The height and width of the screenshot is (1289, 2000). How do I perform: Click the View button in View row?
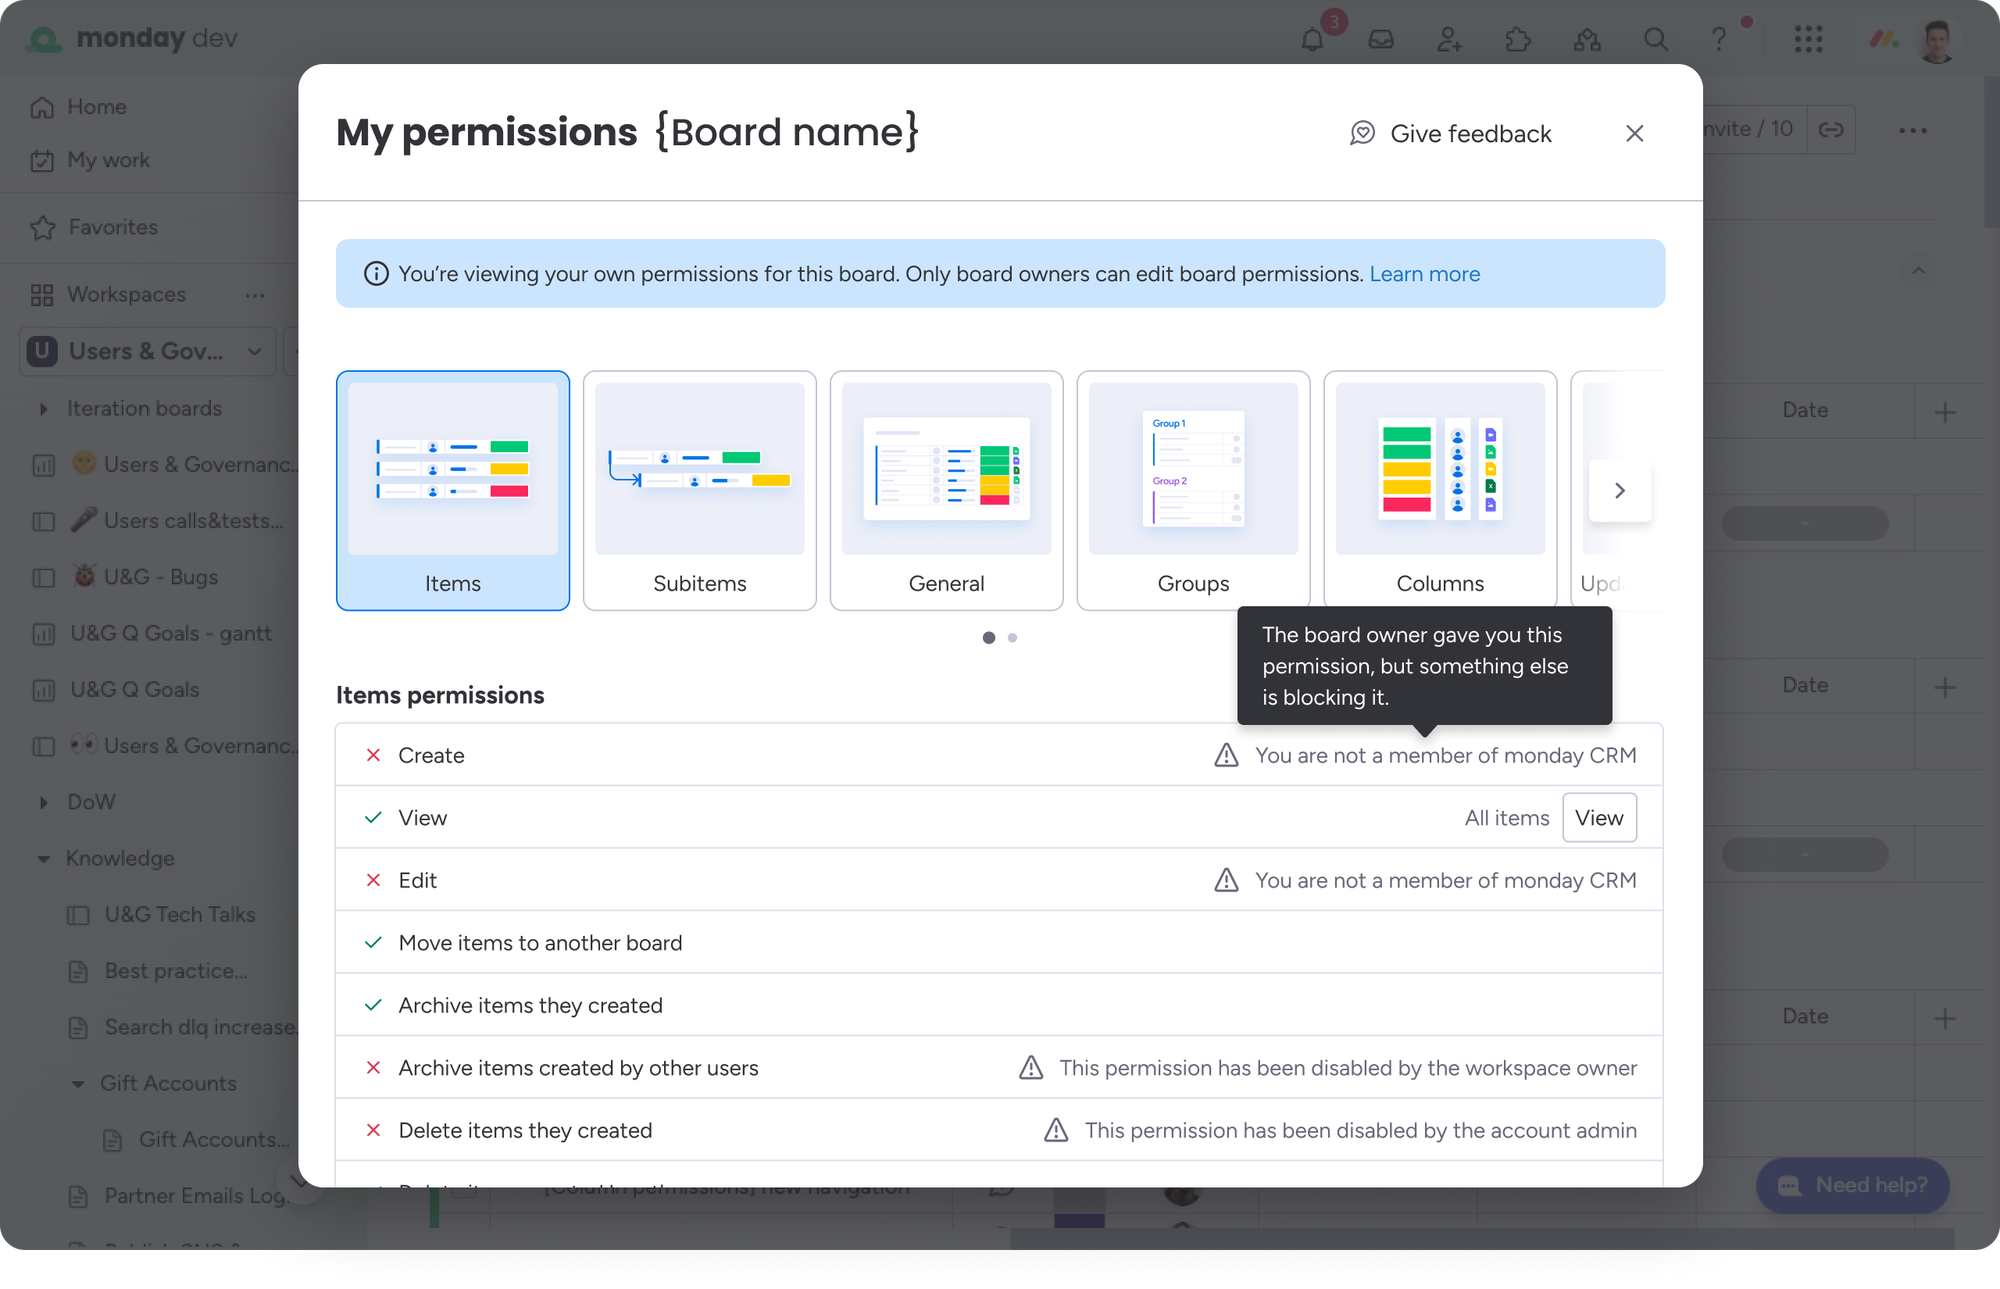point(1599,818)
